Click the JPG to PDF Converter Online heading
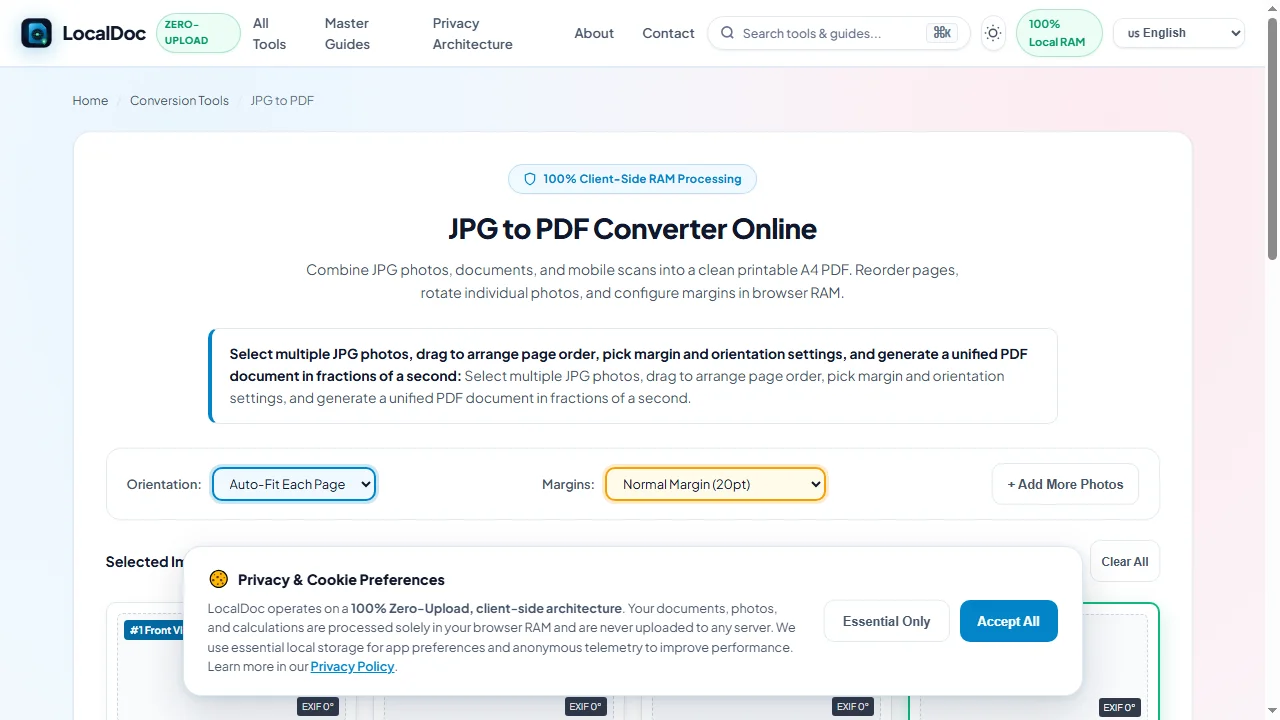 (632, 229)
